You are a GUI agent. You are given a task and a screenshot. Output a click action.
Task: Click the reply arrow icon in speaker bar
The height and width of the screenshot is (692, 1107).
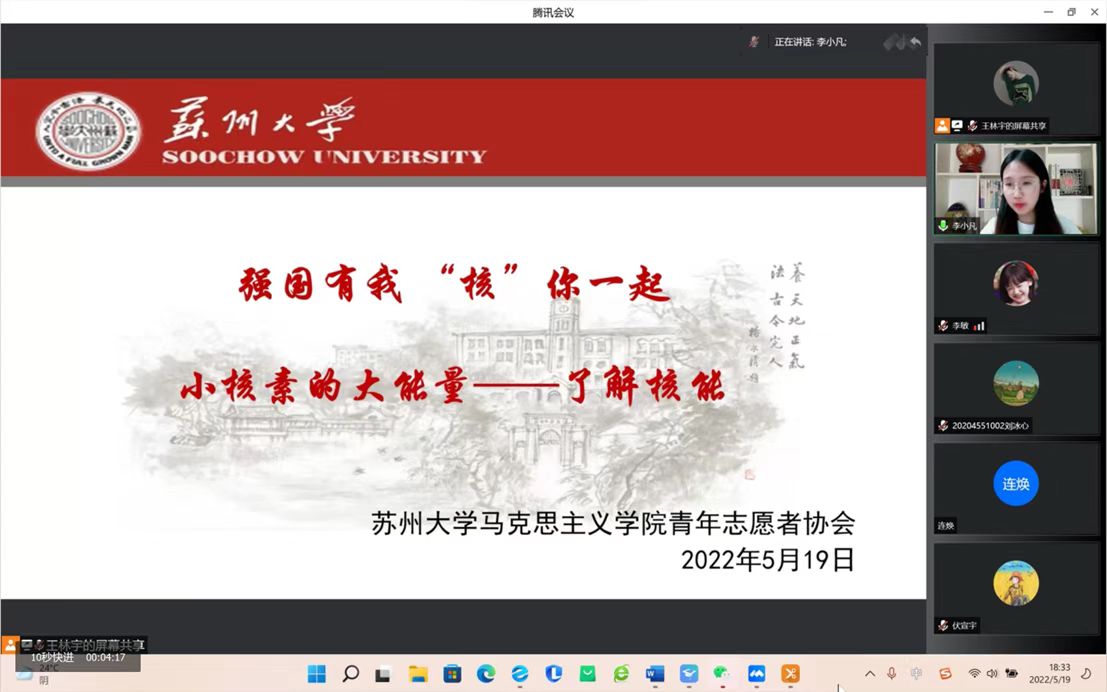click(x=915, y=42)
